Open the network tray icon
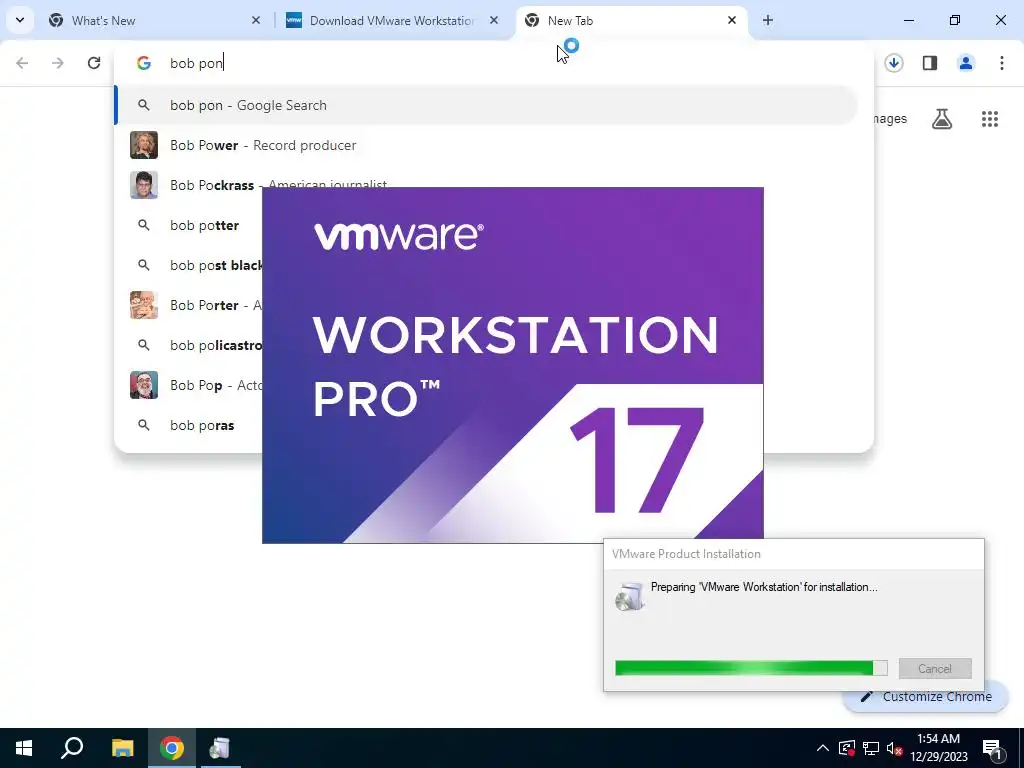The width and height of the screenshot is (1024, 768). click(871, 748)
